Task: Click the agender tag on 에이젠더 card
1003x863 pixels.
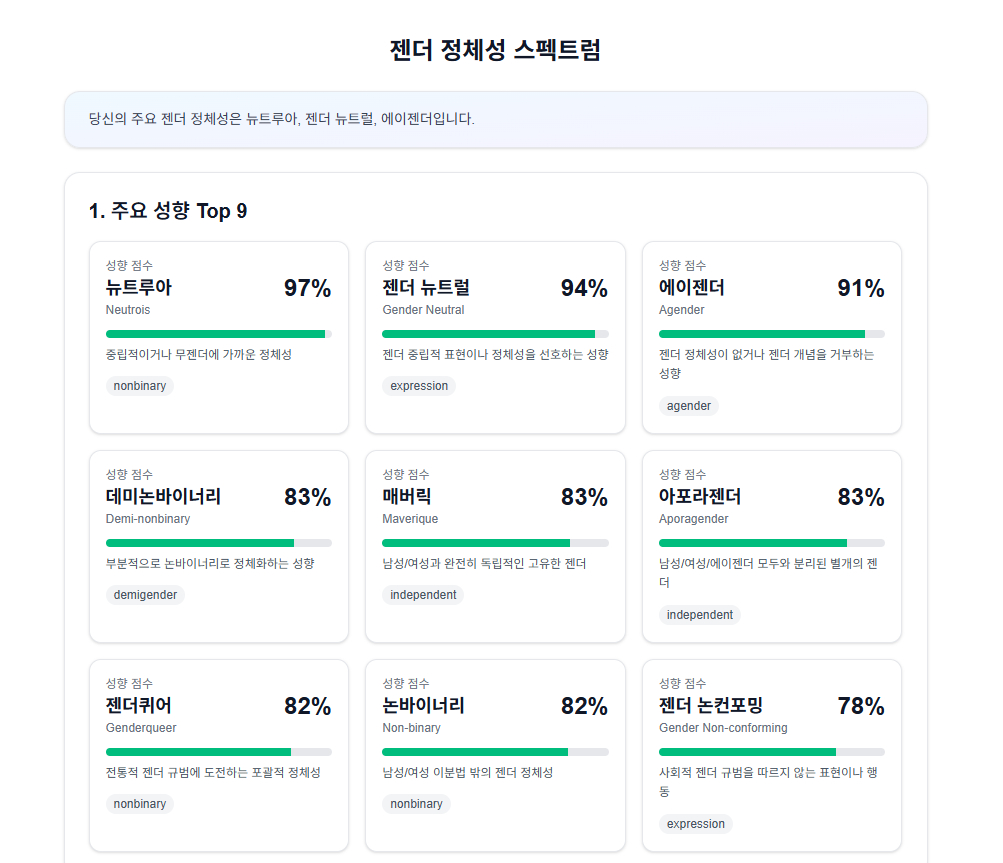Action: tap(689, 406)
